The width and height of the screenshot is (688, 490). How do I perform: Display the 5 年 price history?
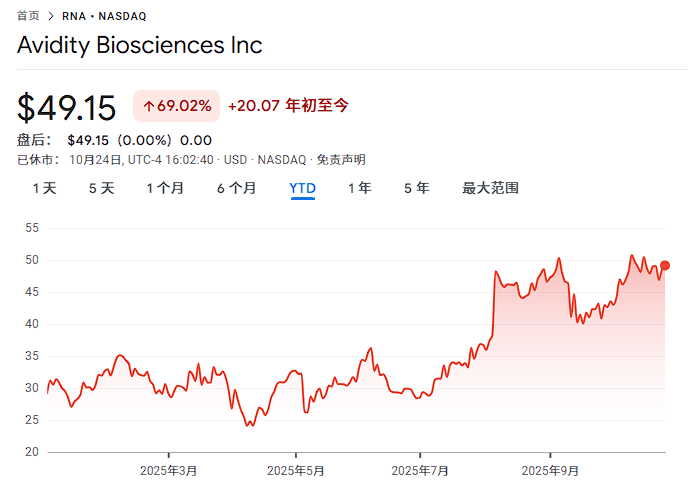(416, 188)
